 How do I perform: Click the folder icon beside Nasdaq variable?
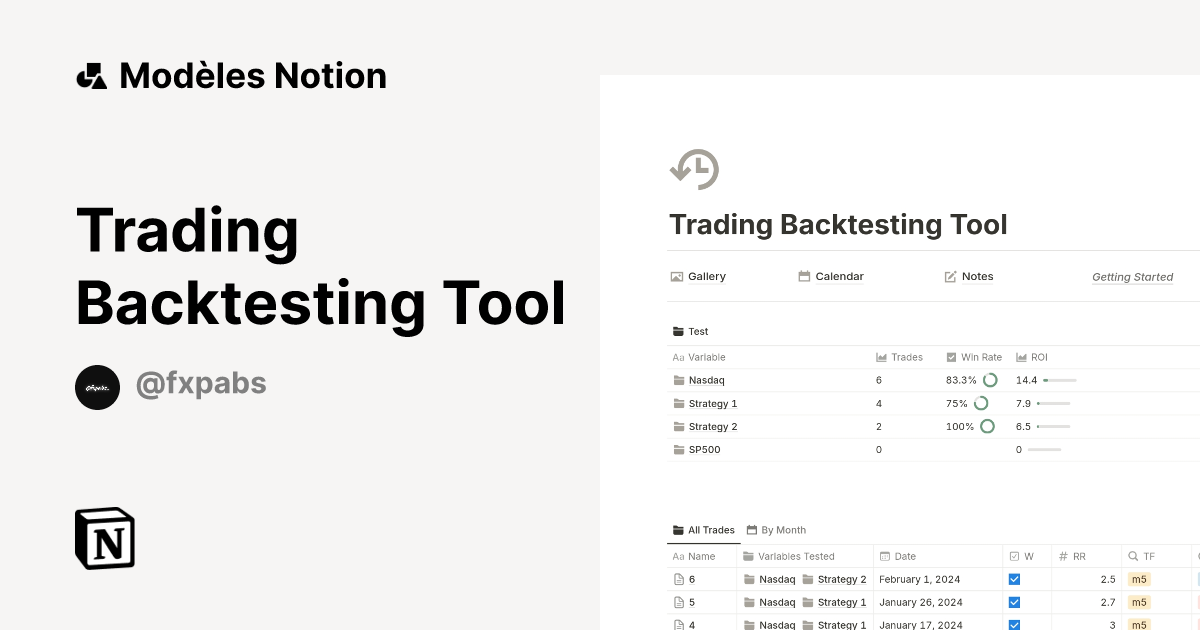point(679,380)
